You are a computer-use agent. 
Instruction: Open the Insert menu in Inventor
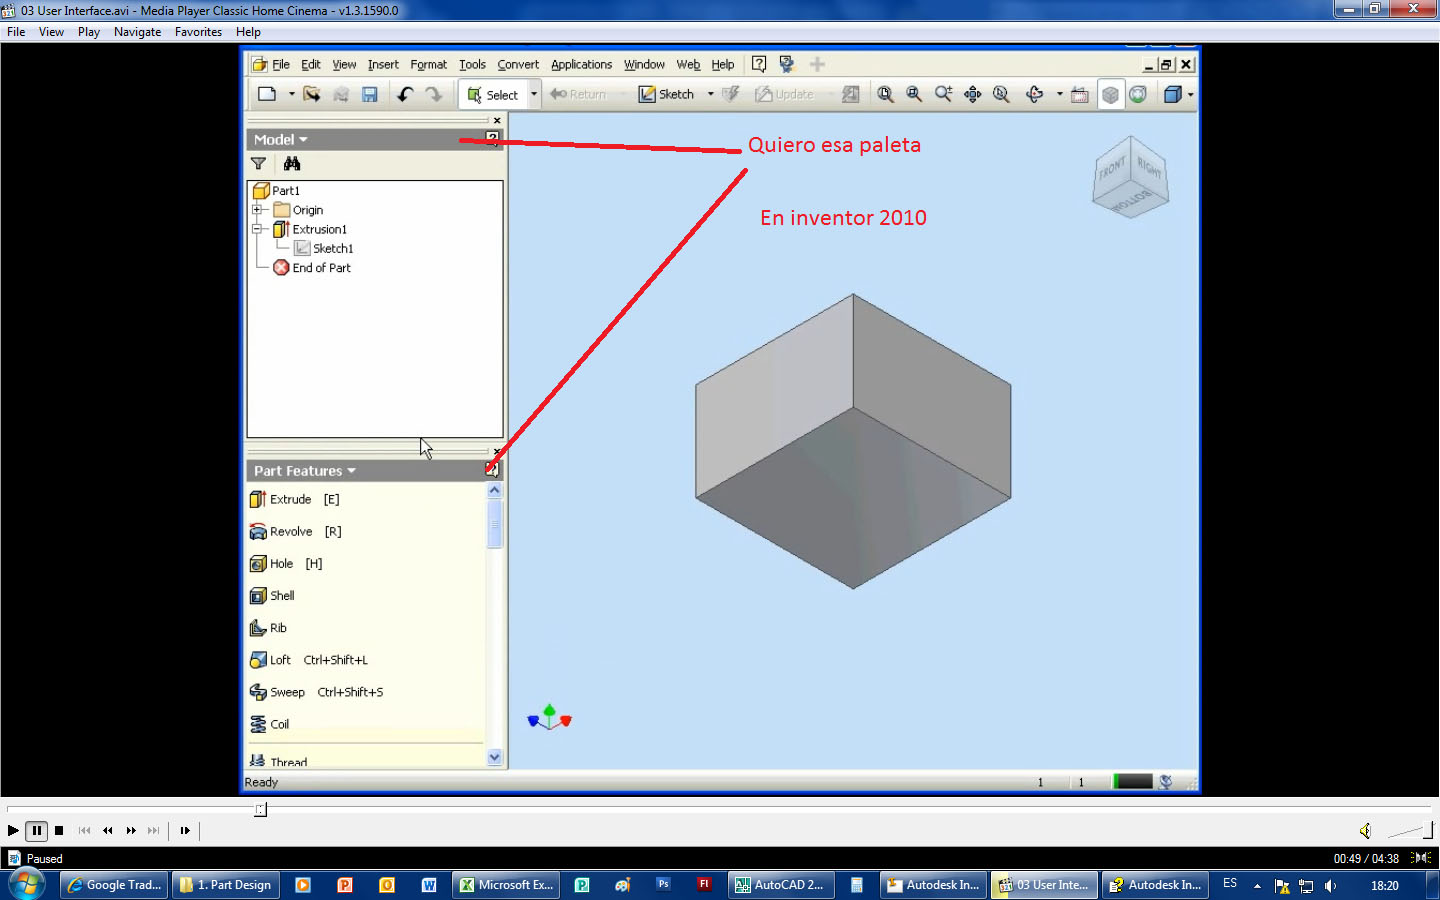(383, 64)
